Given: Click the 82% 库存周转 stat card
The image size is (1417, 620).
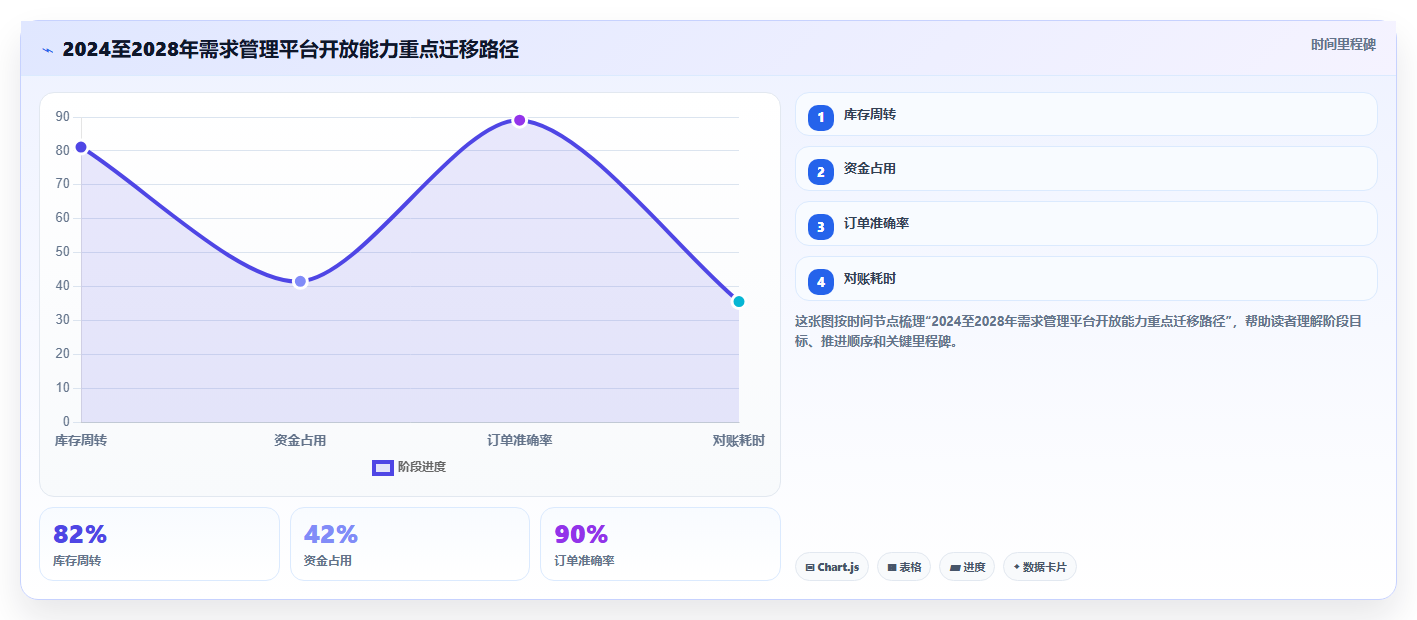Looking at the screenshot, I should [159, 544].
